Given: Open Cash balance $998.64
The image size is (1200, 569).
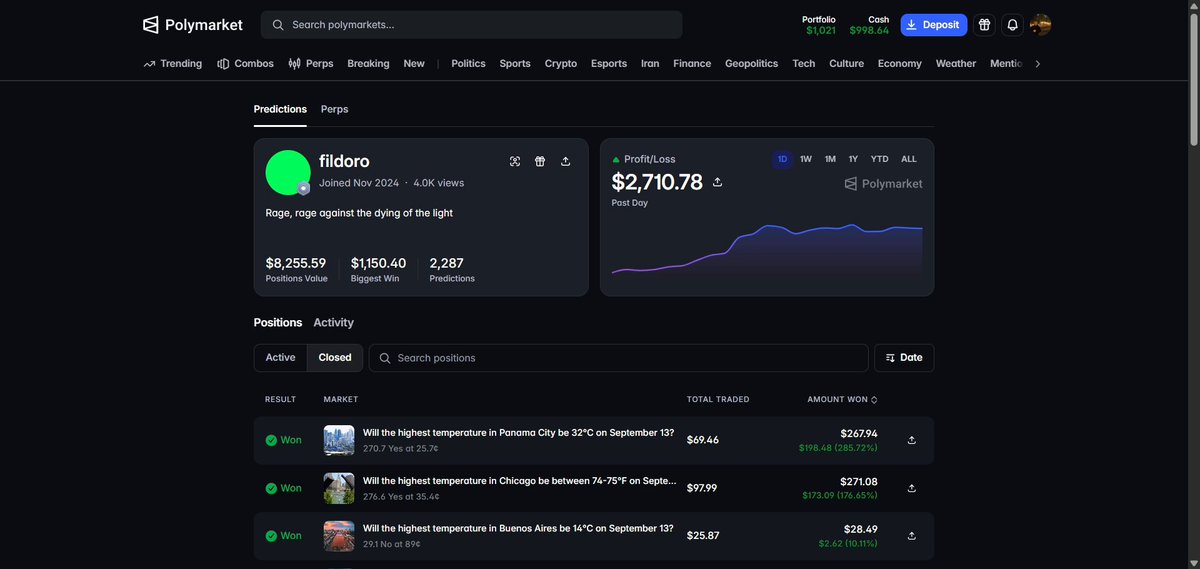Looking at the screenshot, I should tap(869, 25).
